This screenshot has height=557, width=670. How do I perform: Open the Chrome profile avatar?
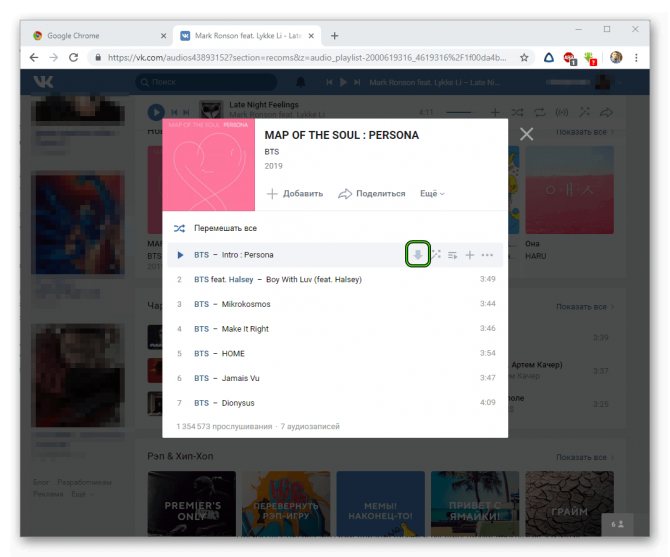click(616, 57)
